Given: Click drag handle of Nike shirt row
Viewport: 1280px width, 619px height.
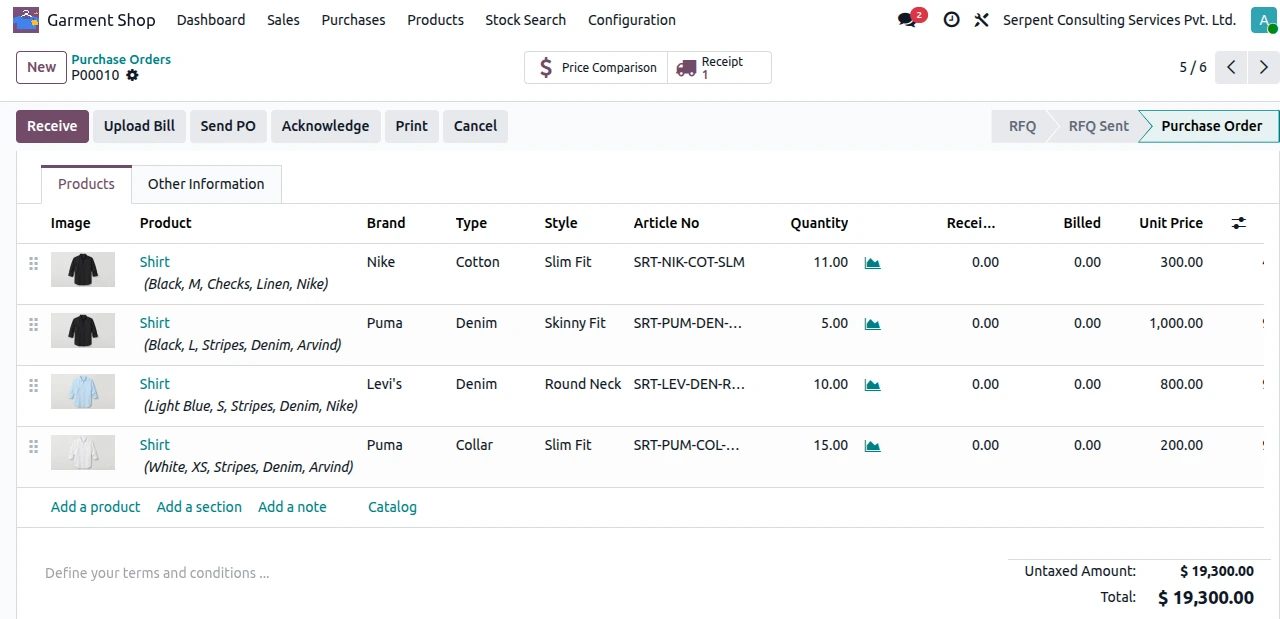Looking at the screenshot, I should click(33, 263).
